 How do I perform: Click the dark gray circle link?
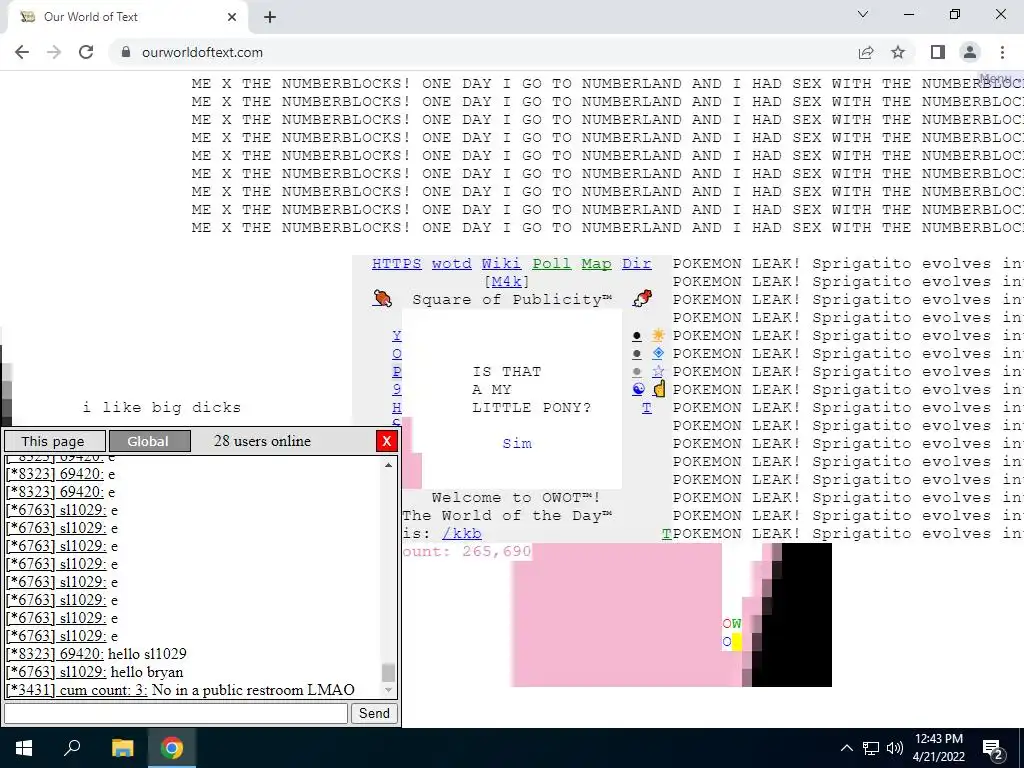point(637,353)
